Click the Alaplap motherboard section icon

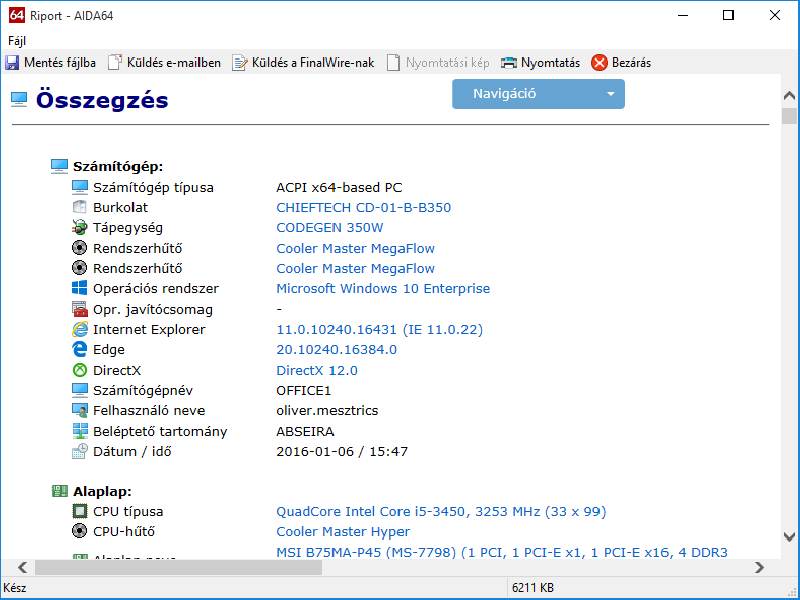59,491
